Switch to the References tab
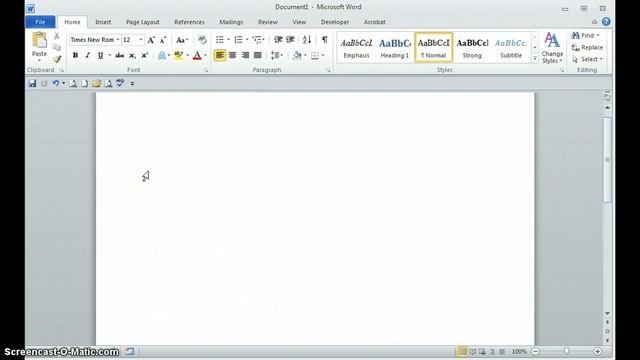The image size is (640, 360). [189, 22]
